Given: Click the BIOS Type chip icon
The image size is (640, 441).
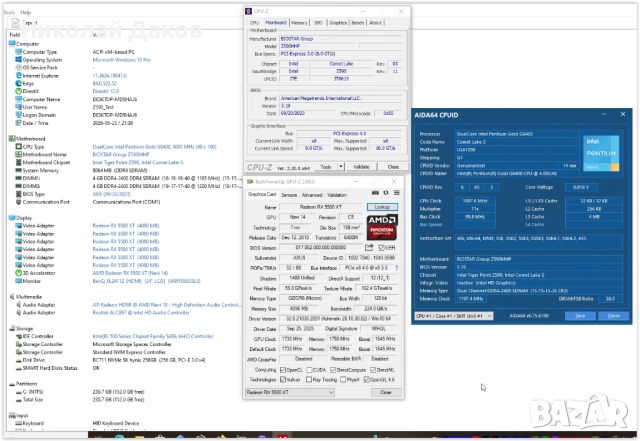Looking at the screenshot, I should (18, 194).
